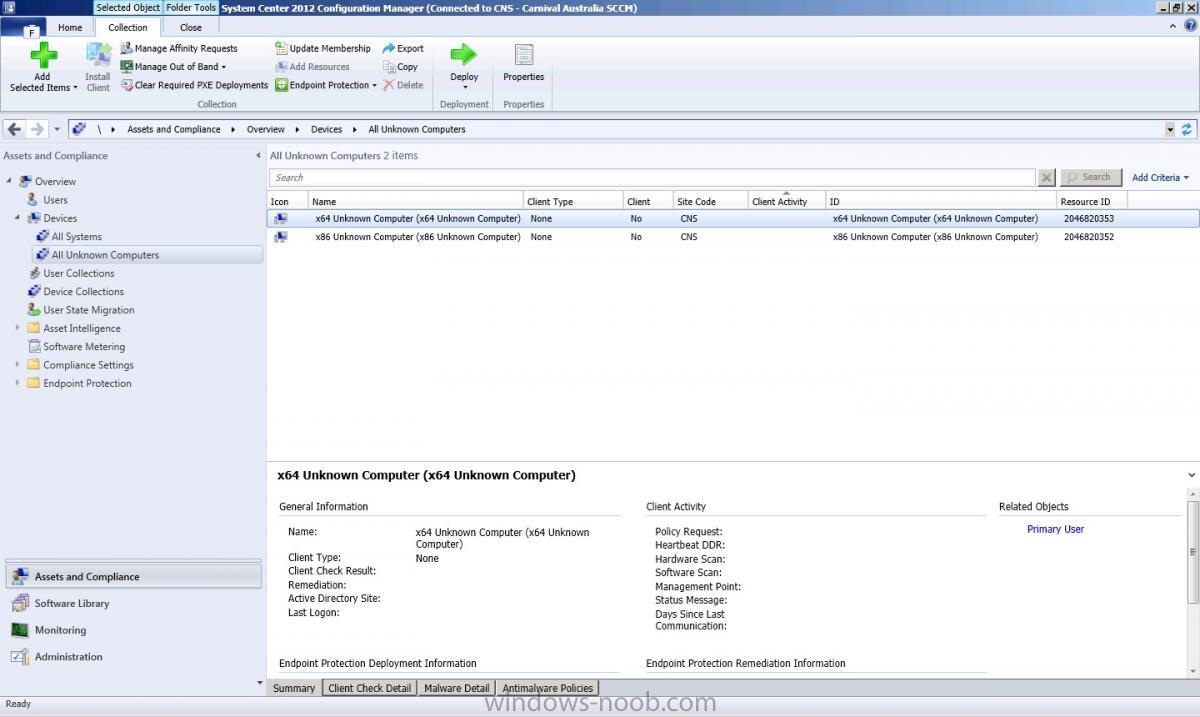The height and width of the screenshot is (717, 1200).
Task: Open the Antimalware Policies tab
Action: coord(548,688)
